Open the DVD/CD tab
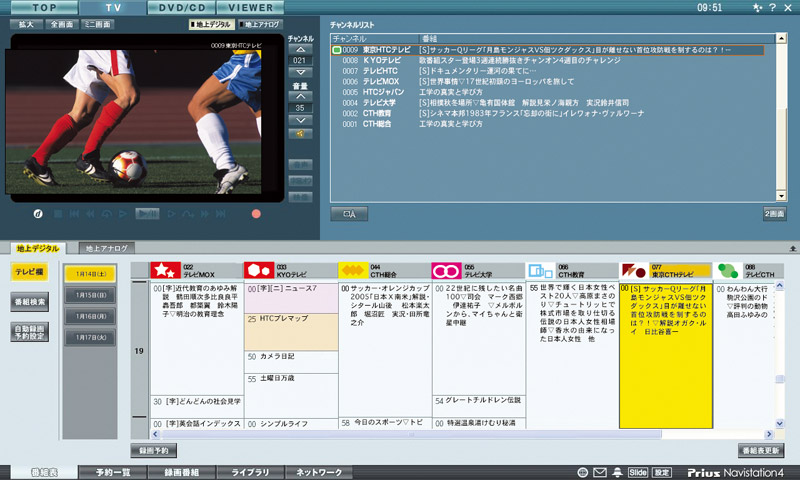800x480 pixels. tap(182, 7)
